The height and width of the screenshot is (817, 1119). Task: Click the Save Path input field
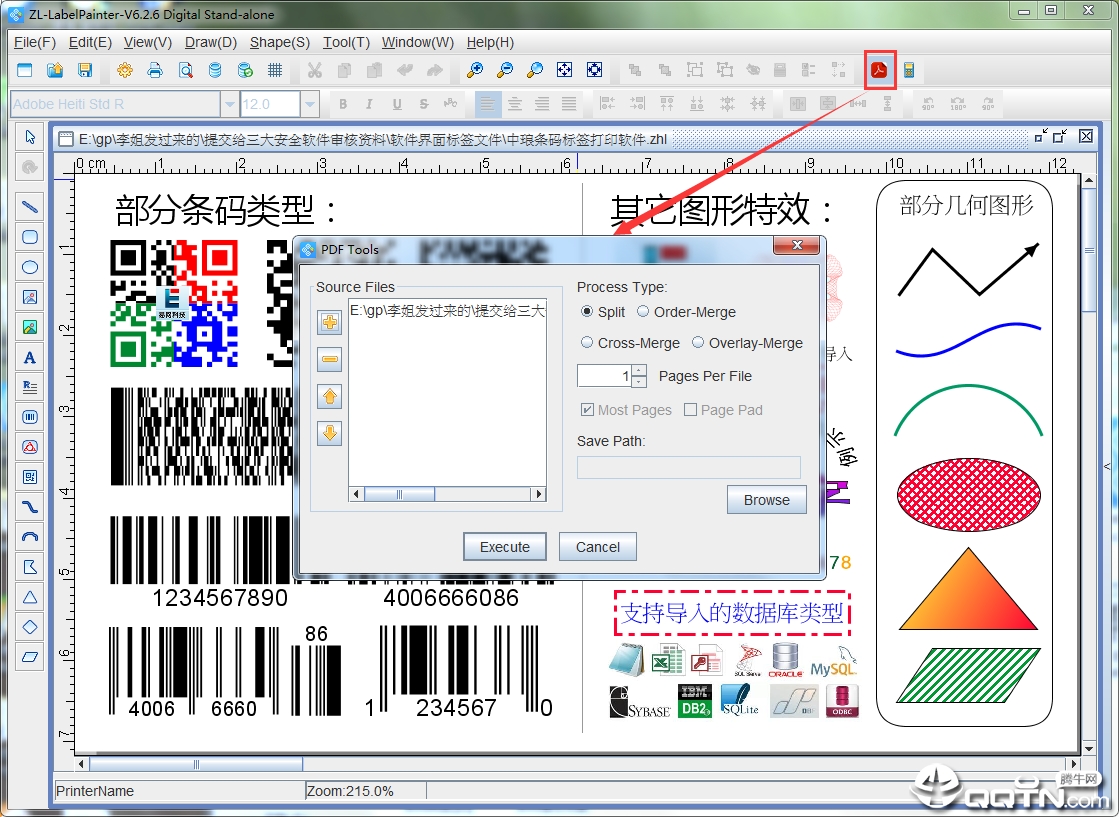click(688, 467)
